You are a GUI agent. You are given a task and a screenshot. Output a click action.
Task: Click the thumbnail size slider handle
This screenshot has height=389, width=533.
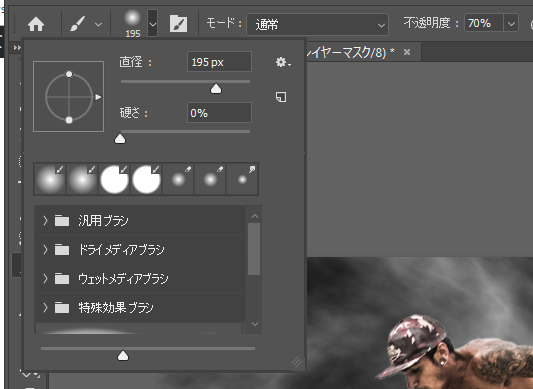point(123,356)
